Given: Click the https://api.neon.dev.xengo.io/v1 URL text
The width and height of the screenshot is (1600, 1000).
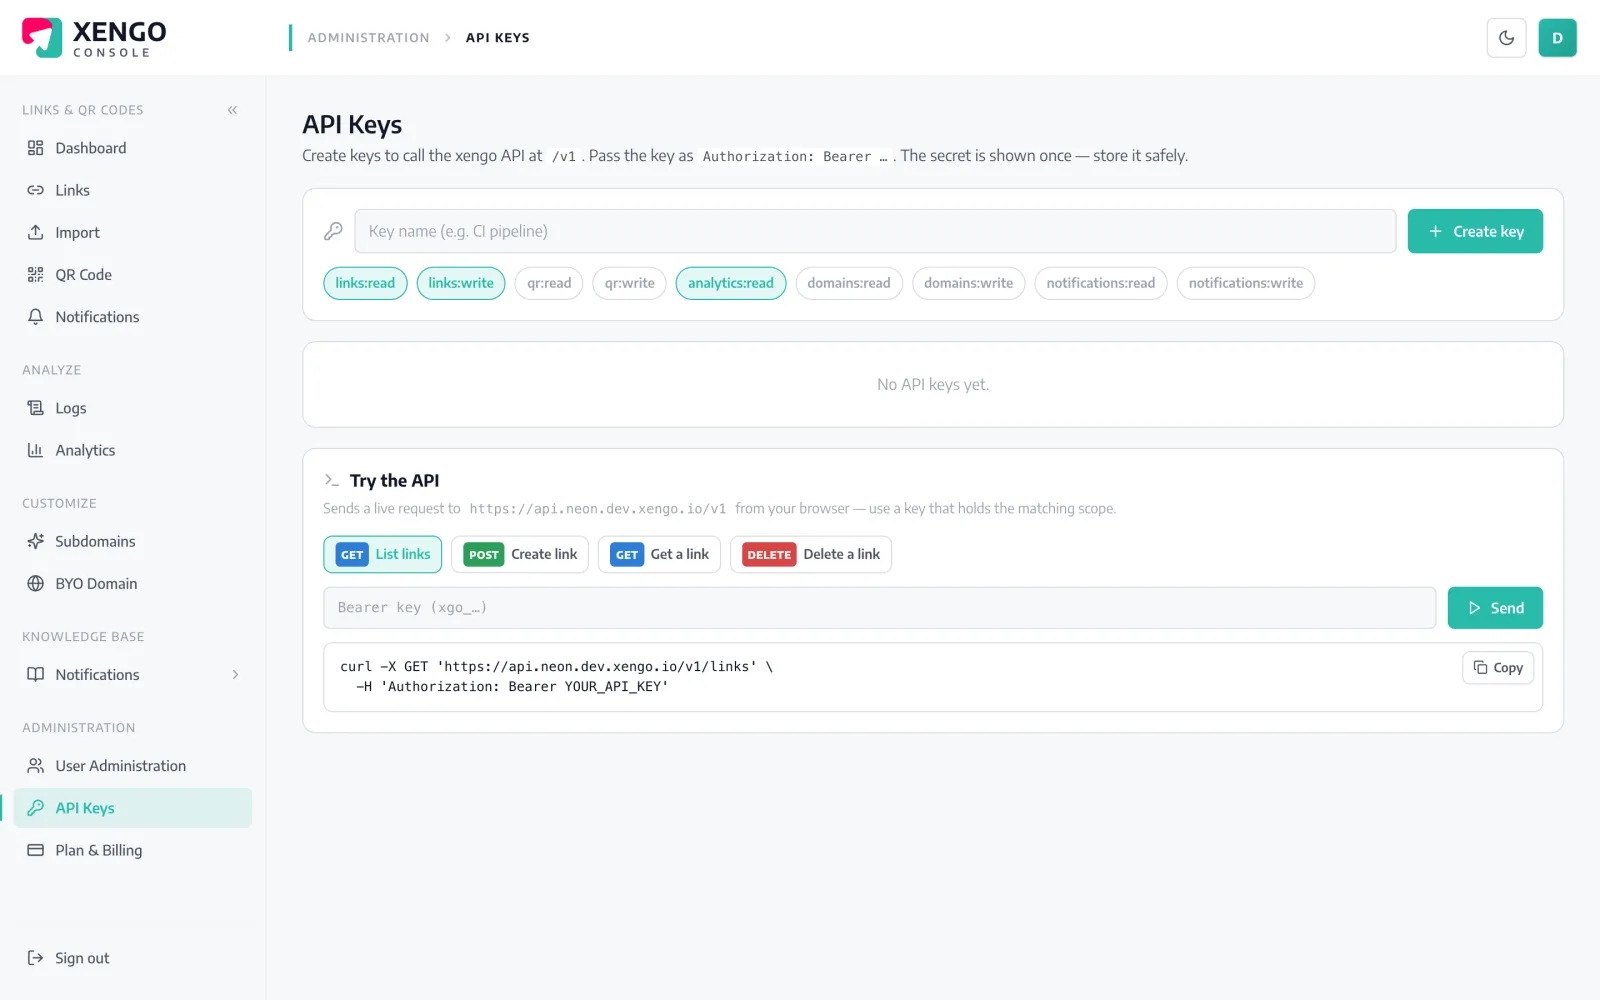Looking at the screenshot, I should 598,509.
